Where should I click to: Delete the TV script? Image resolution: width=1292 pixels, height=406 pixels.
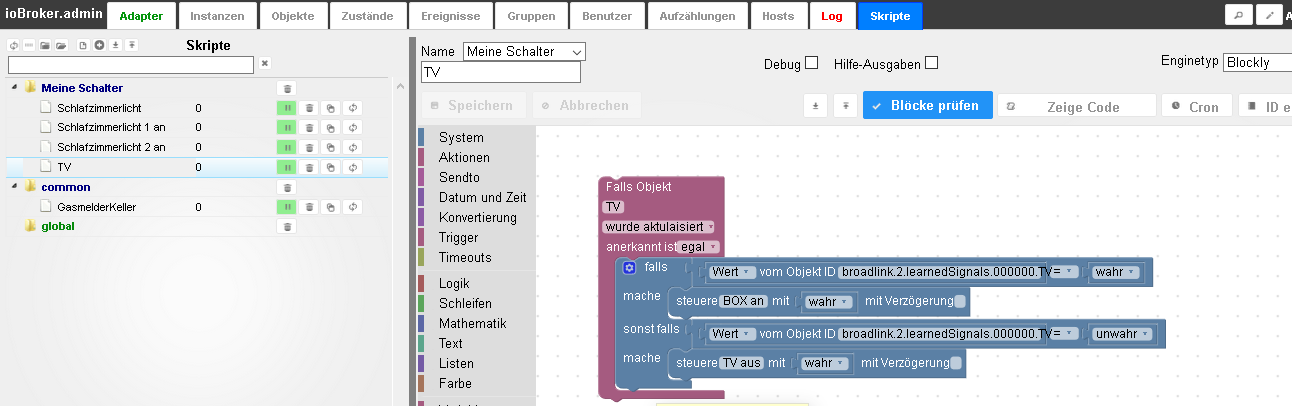click(309, 167)
